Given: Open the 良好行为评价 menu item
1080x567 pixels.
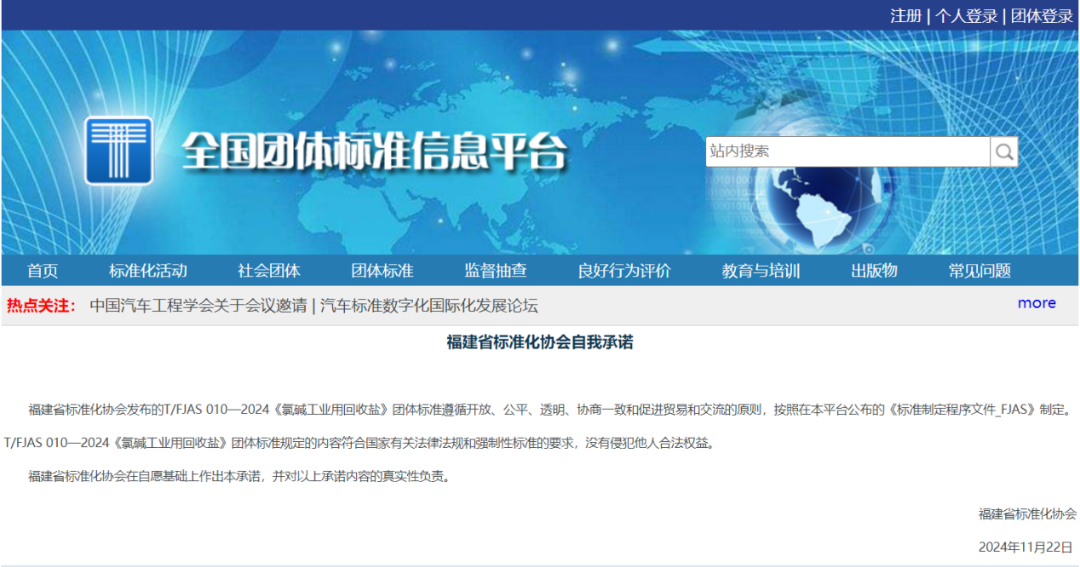Looking at the screenshot, I should tap(624, 271).
